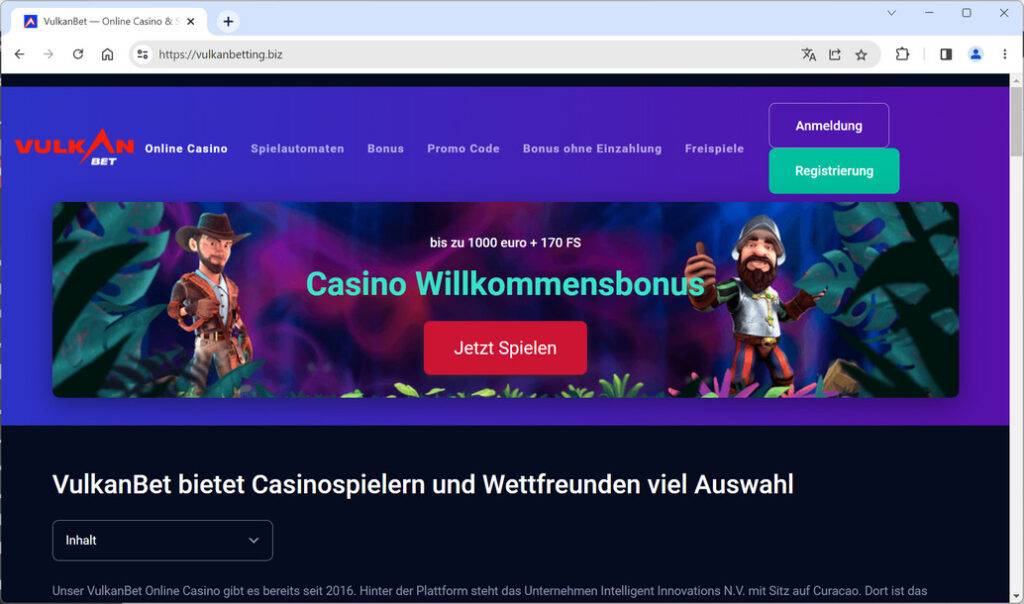Viewport: 1024px width, 604px height.
Task: Open a new tab with plus button
Action: click(228, 22)
